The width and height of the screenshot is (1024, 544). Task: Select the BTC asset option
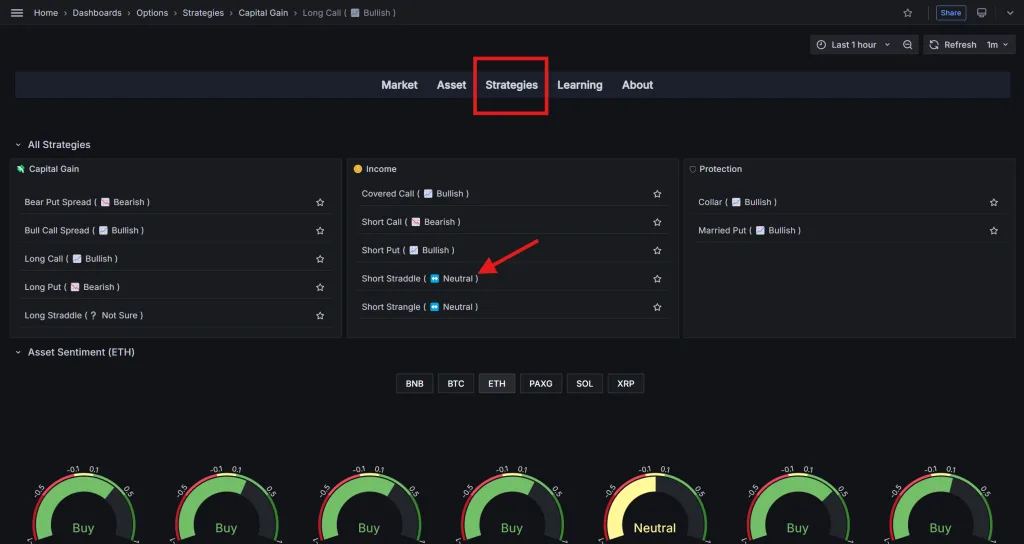pos(456,384)
